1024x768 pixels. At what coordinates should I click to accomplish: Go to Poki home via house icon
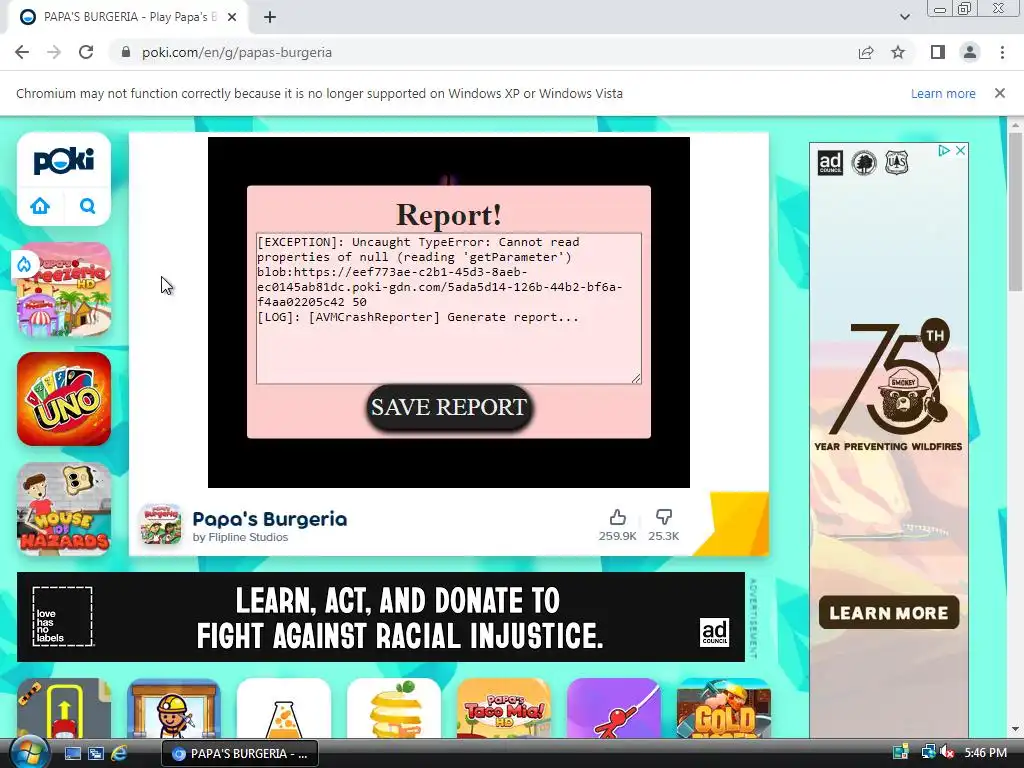pyautogui.click(x=40, y=206)
